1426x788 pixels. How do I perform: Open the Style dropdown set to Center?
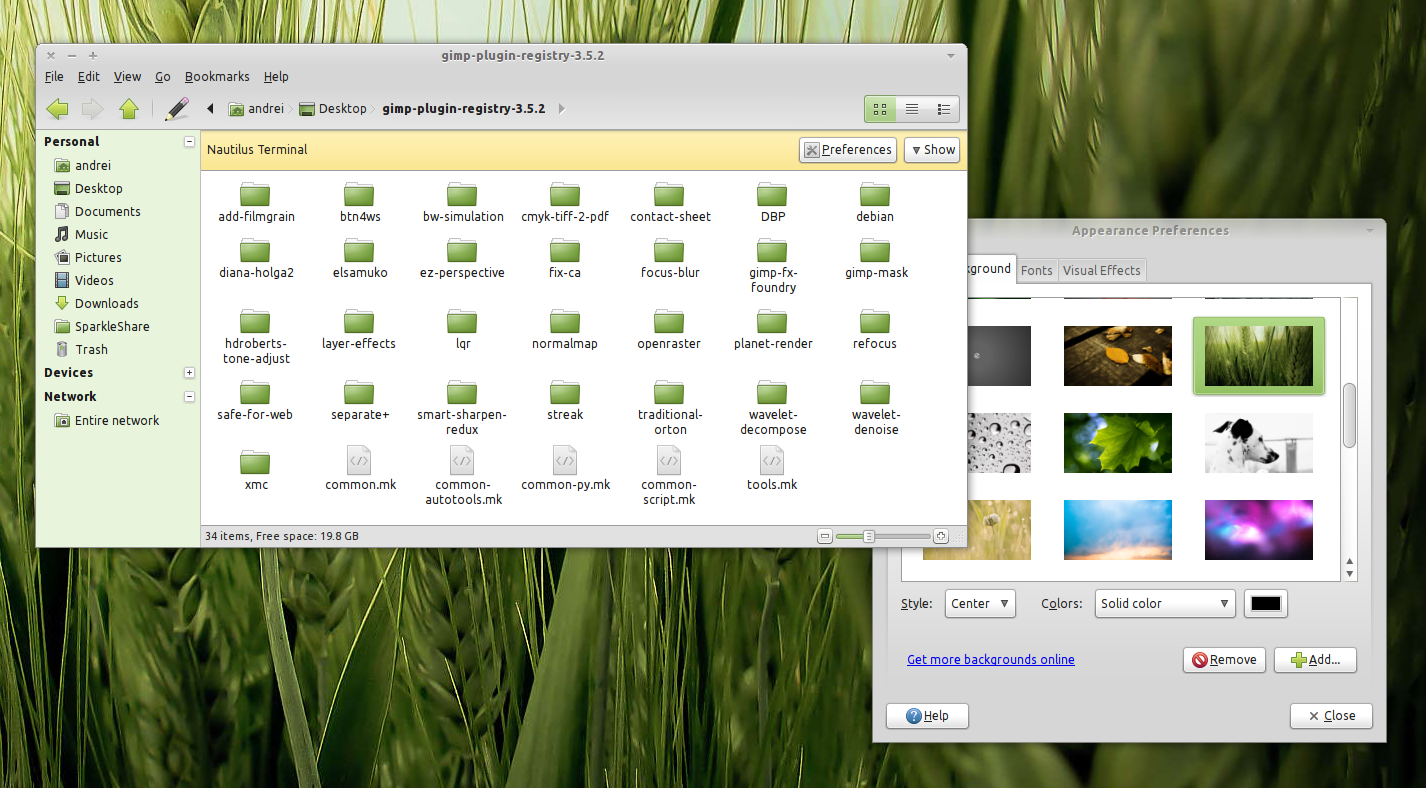click(980, 604)
